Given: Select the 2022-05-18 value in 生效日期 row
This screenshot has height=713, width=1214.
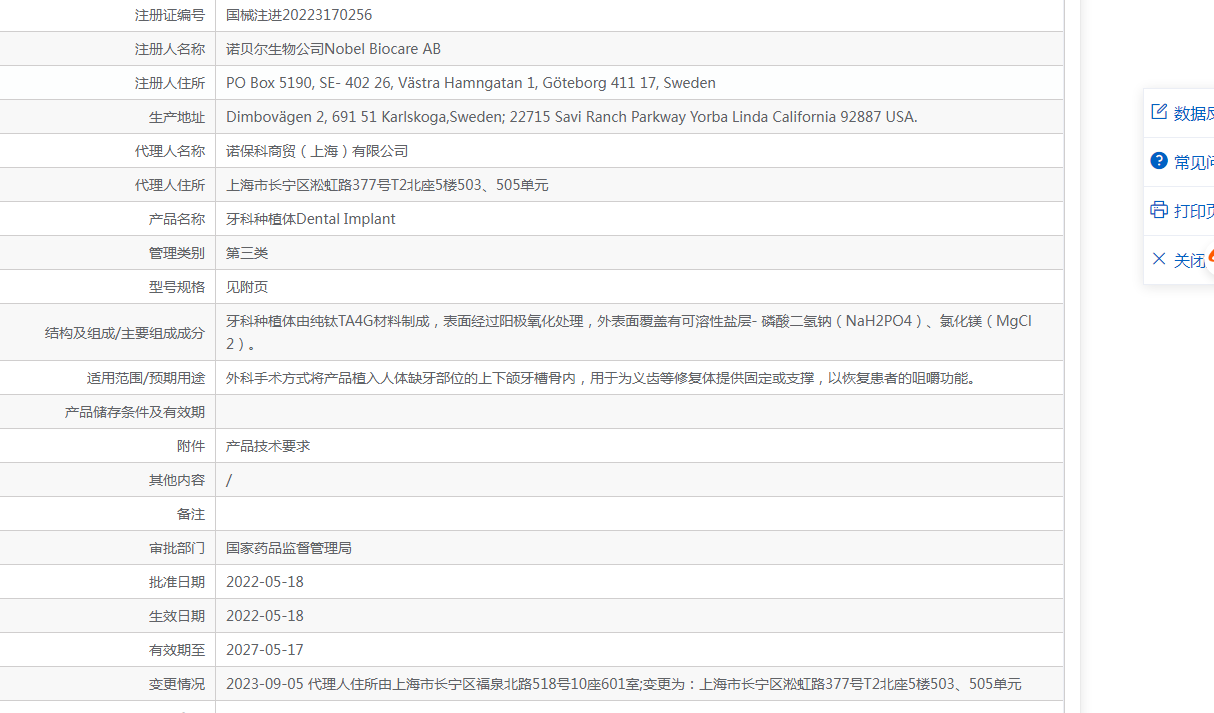Looking at the screenshot, I should pos(265,616).
